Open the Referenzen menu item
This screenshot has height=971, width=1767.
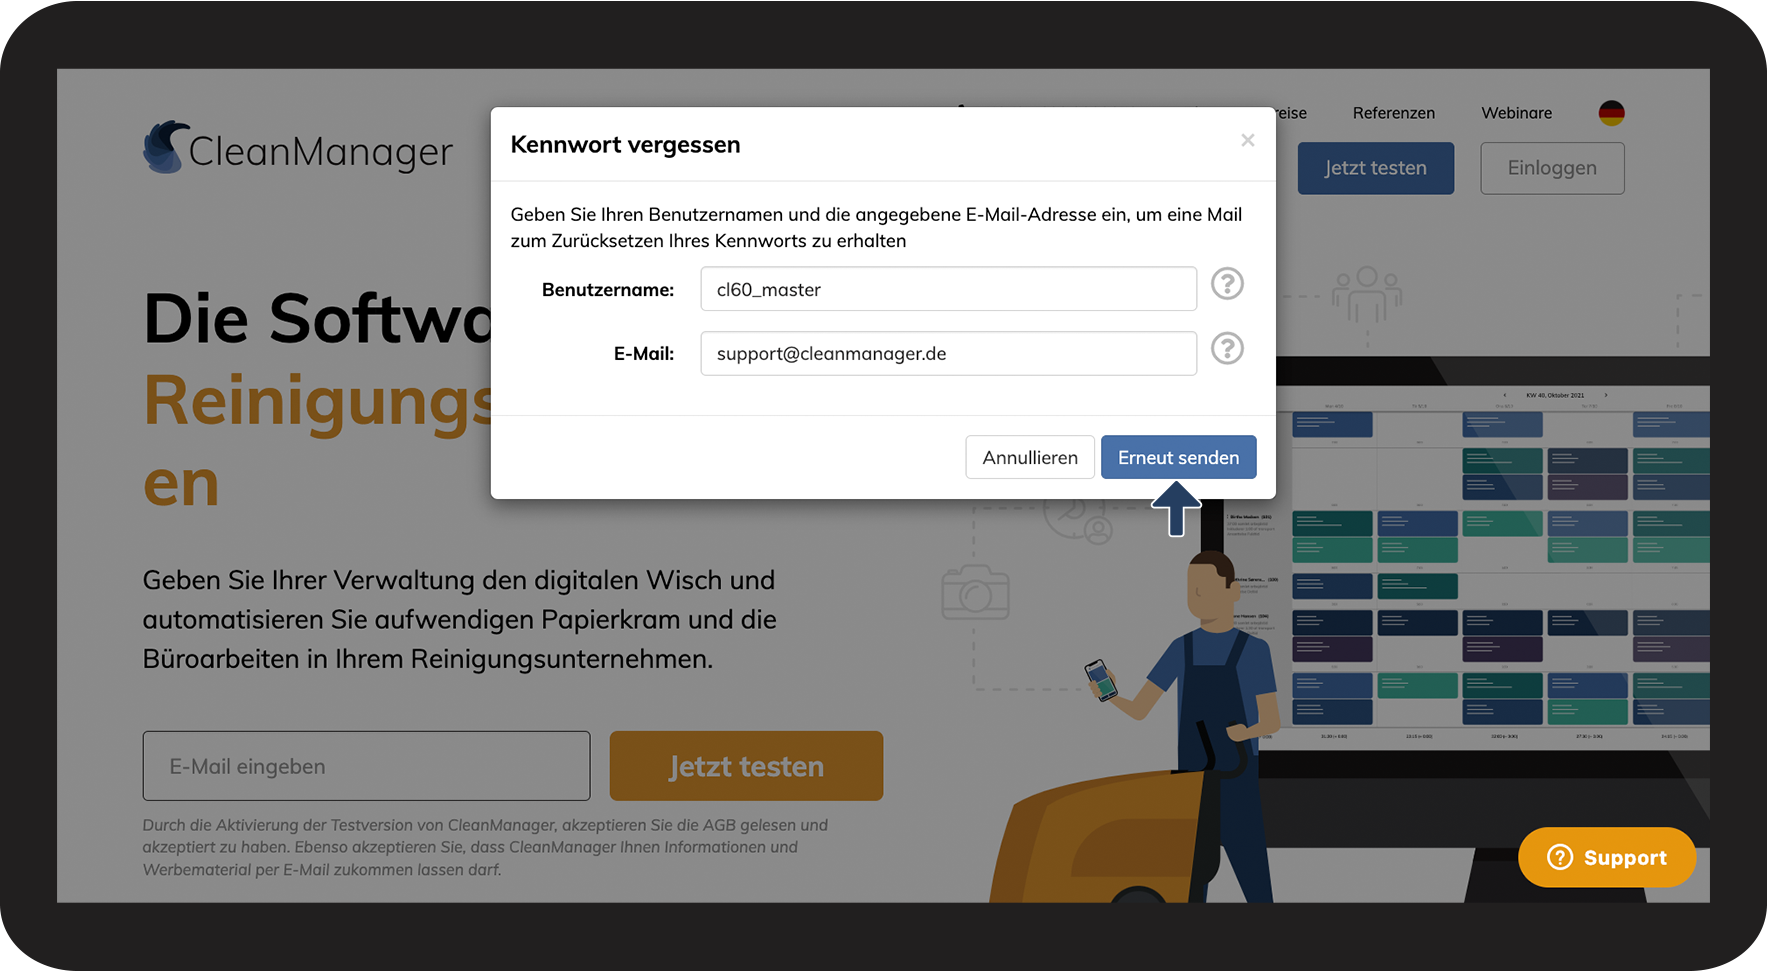pyautogui.click(x=1393, y=113)
